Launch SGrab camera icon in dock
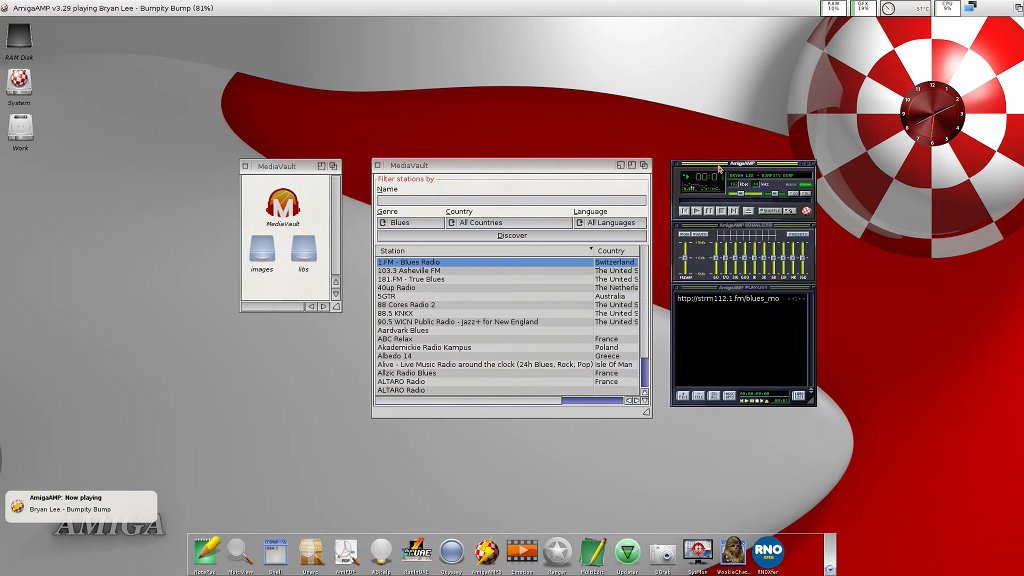Image resolution: width=1024 pixels, height=576 pixels. tap(662, 554)
